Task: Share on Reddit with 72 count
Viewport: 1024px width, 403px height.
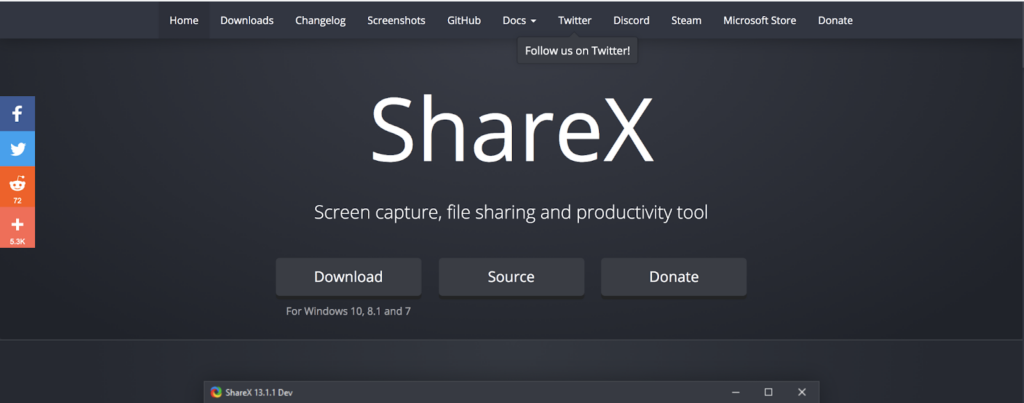Action: click(17, 187)
